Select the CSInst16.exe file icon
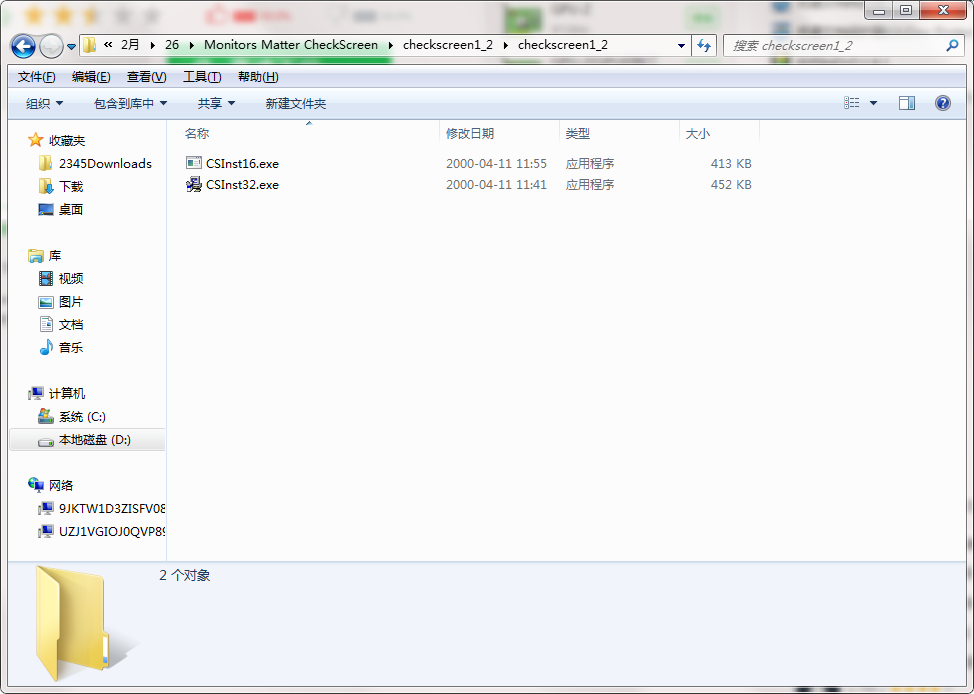The width and height of the screenshot is (974, 694). (194, 163)
